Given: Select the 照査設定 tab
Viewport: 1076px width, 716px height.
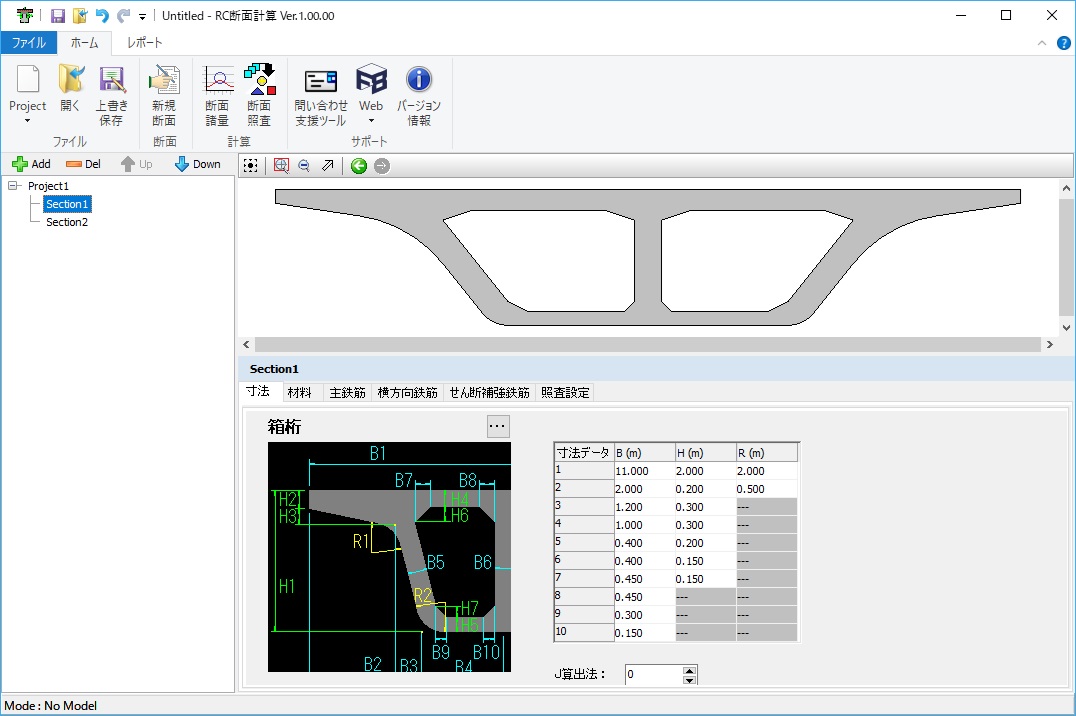Looking at the screenshot, I should point(565,393).
